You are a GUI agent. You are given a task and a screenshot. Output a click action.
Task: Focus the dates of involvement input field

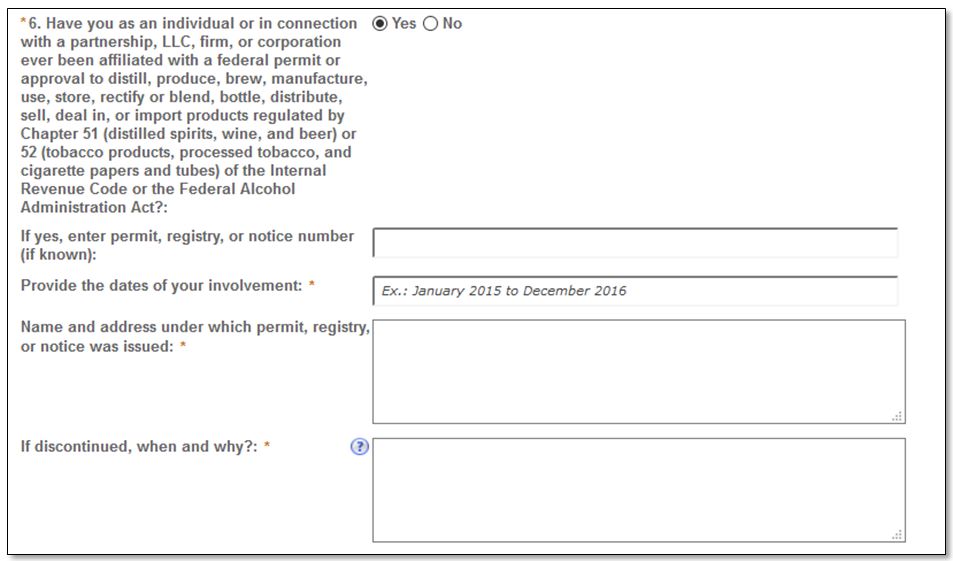click(x=635, y=291)
